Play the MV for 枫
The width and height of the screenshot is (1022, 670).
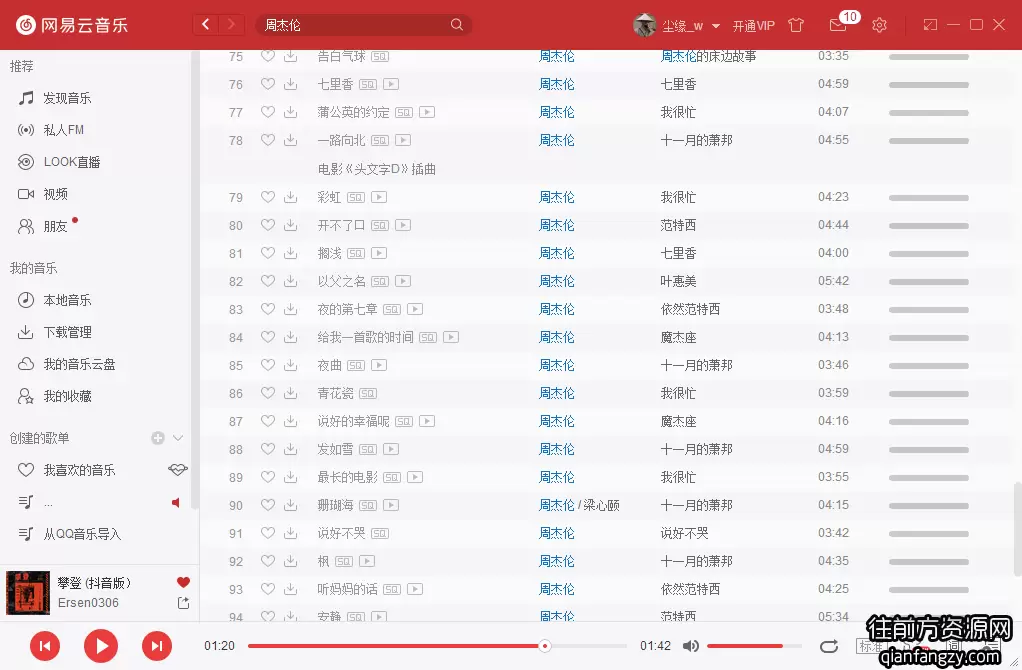367,561
